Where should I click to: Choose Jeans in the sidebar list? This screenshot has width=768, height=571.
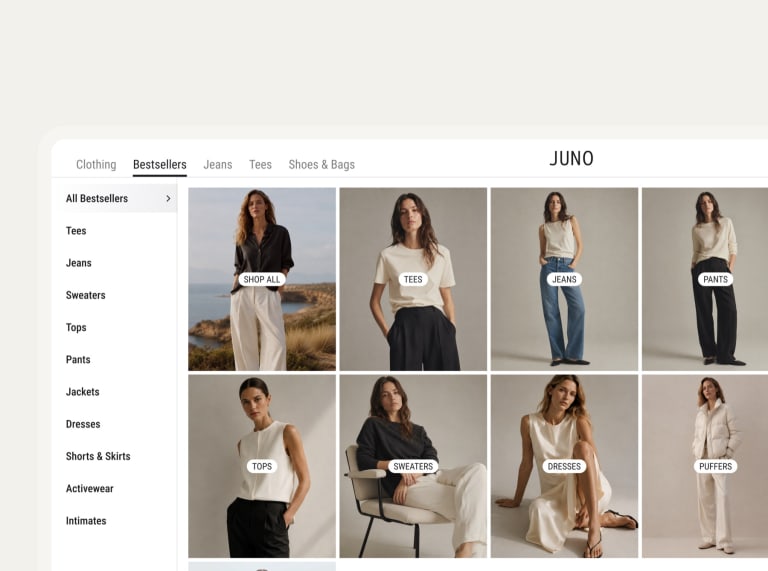point(78,263)
